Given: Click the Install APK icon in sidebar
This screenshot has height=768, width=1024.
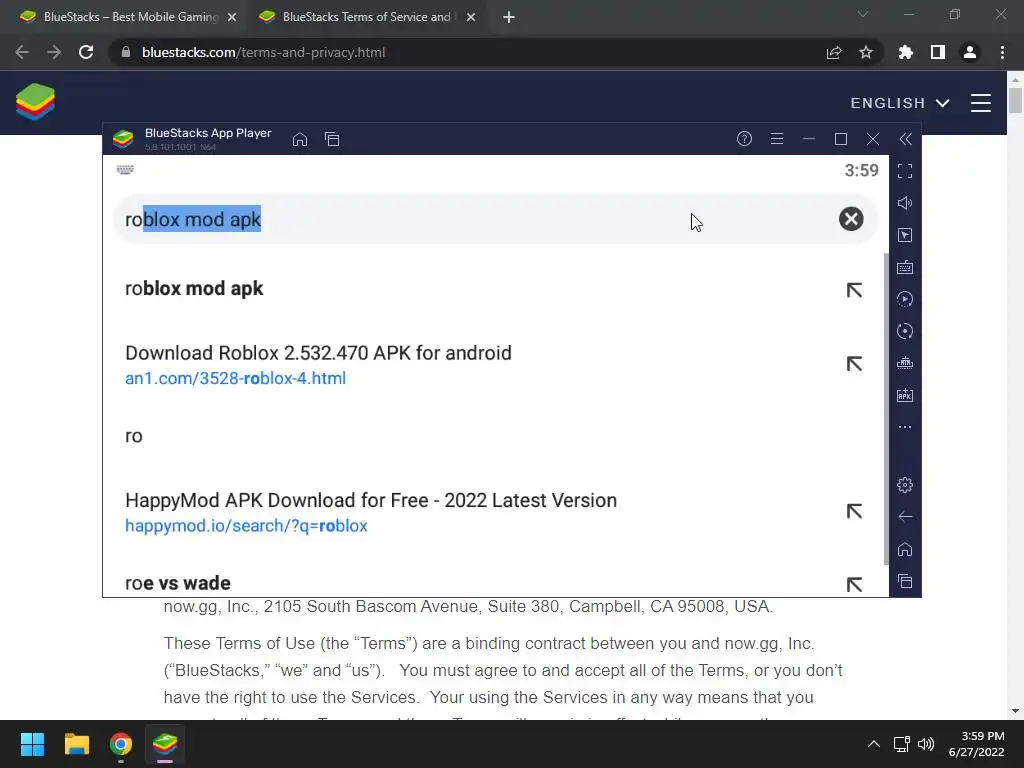Looking at the screenshot, I should (905, 395).
